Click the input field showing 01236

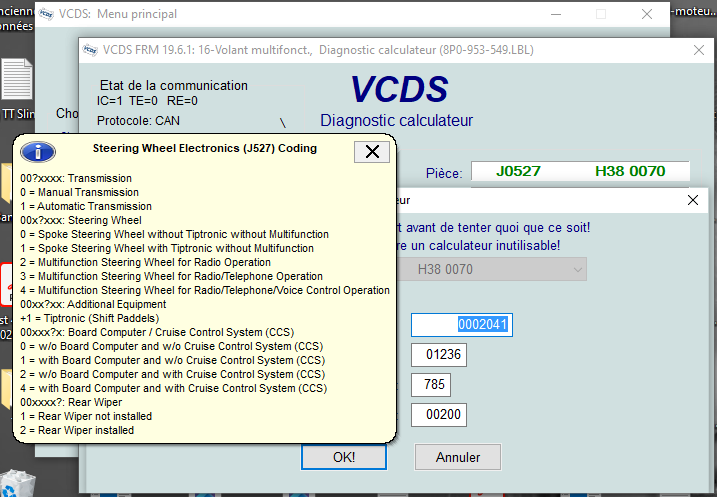coord(439,355)
